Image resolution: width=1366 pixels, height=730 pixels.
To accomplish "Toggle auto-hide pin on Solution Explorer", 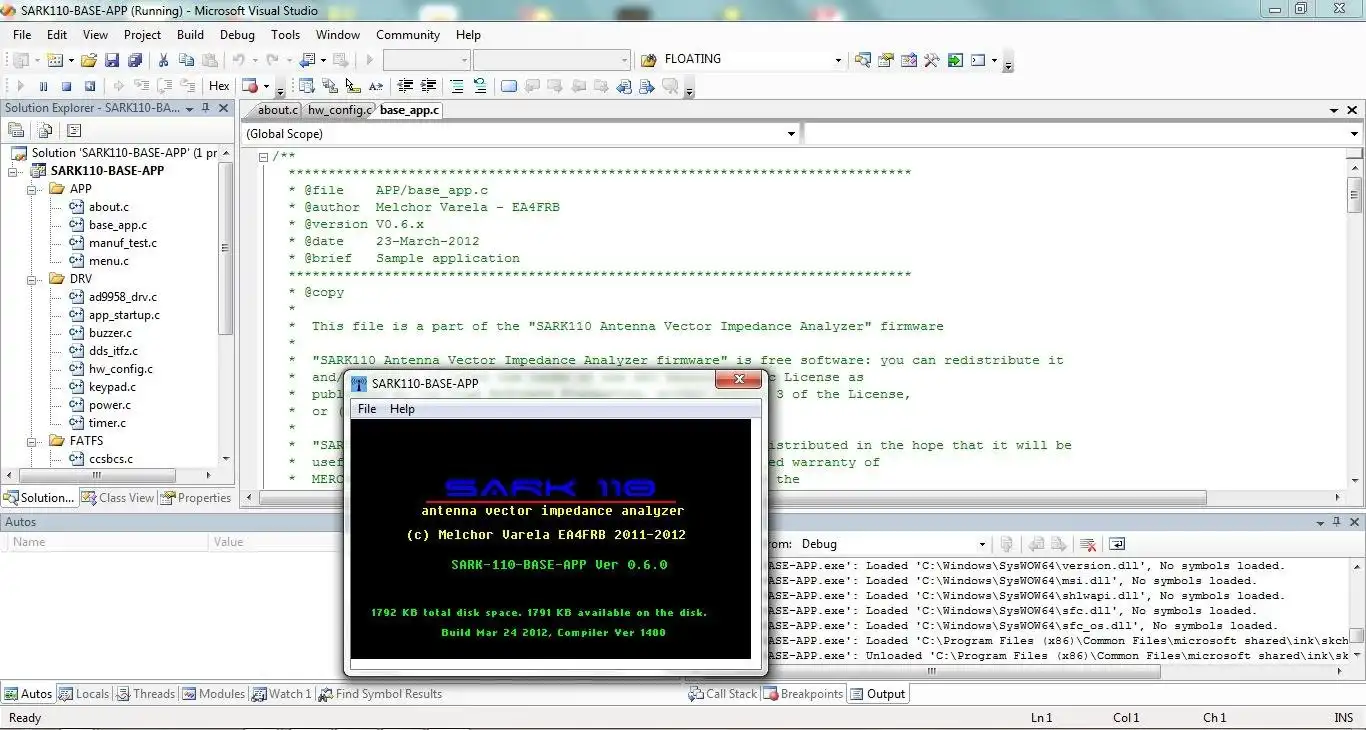I will (x=207, y=108).
